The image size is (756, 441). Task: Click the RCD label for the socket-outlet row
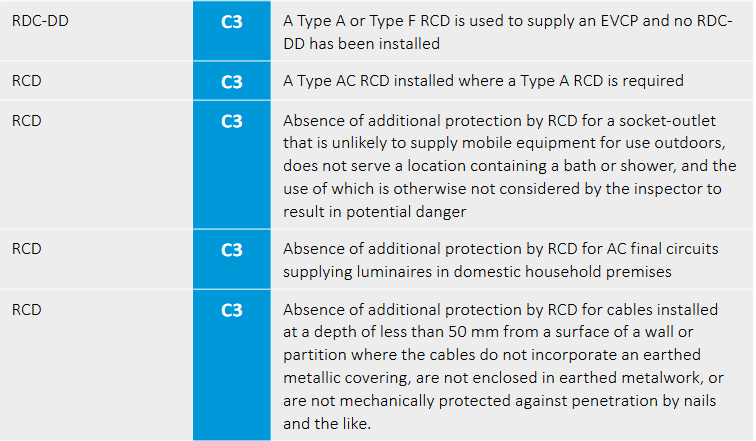pyautogui.click(x=26, y=122)
